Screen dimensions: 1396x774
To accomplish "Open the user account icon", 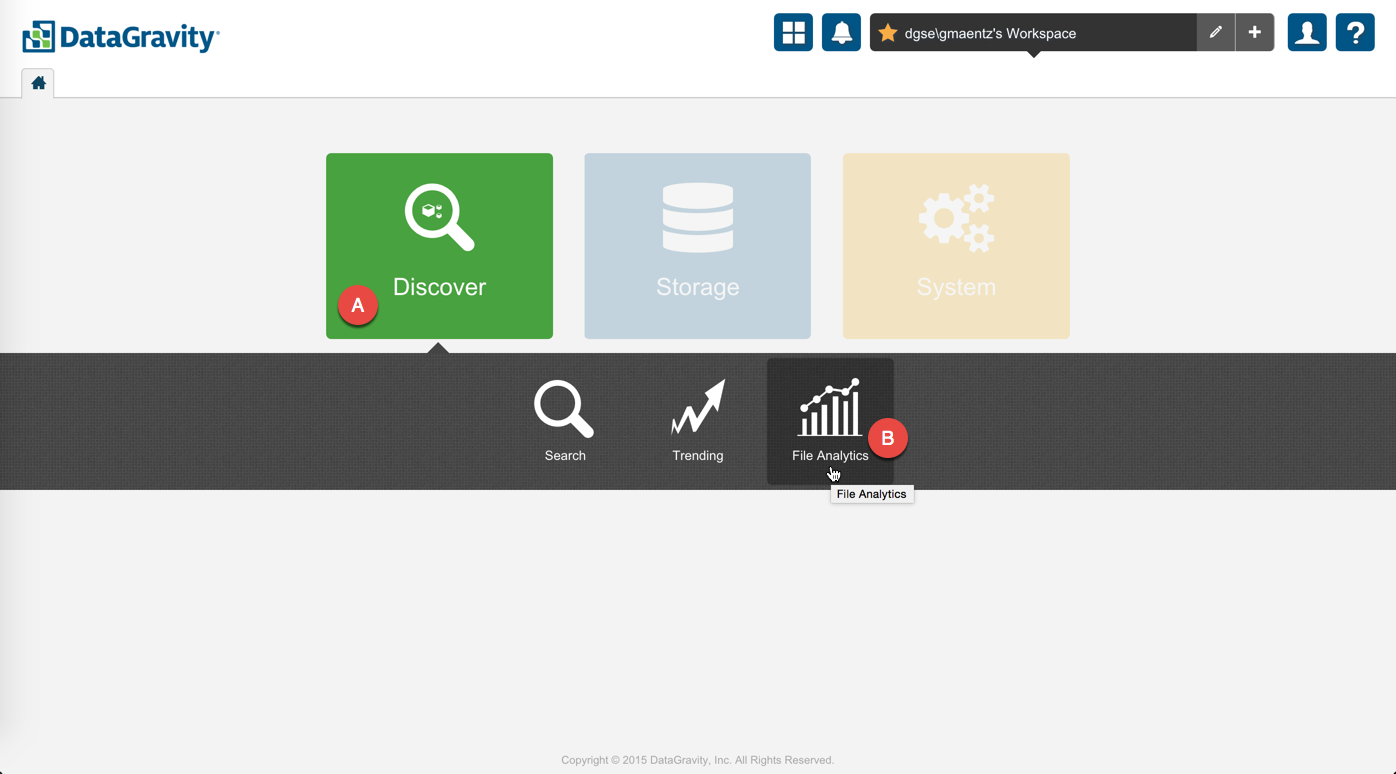I will tap(1307, 32).
